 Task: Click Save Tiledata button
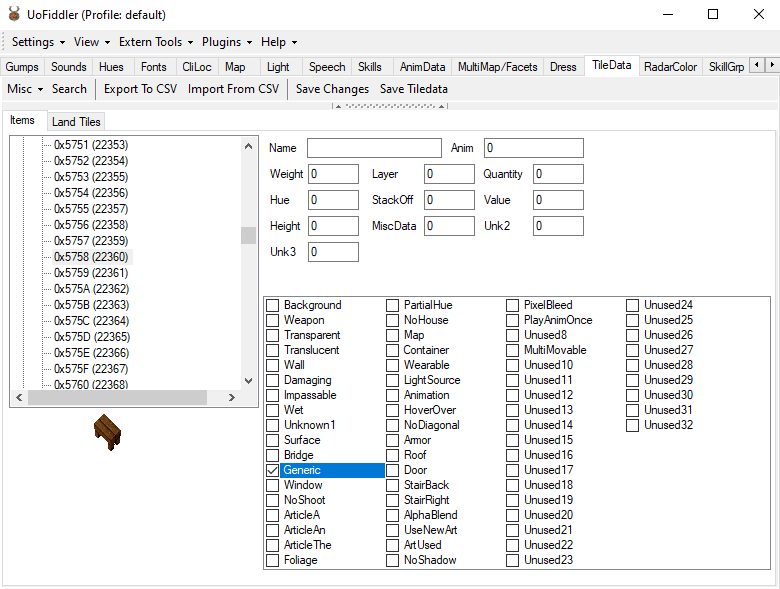pyautogui.click(x=414, y=89)
